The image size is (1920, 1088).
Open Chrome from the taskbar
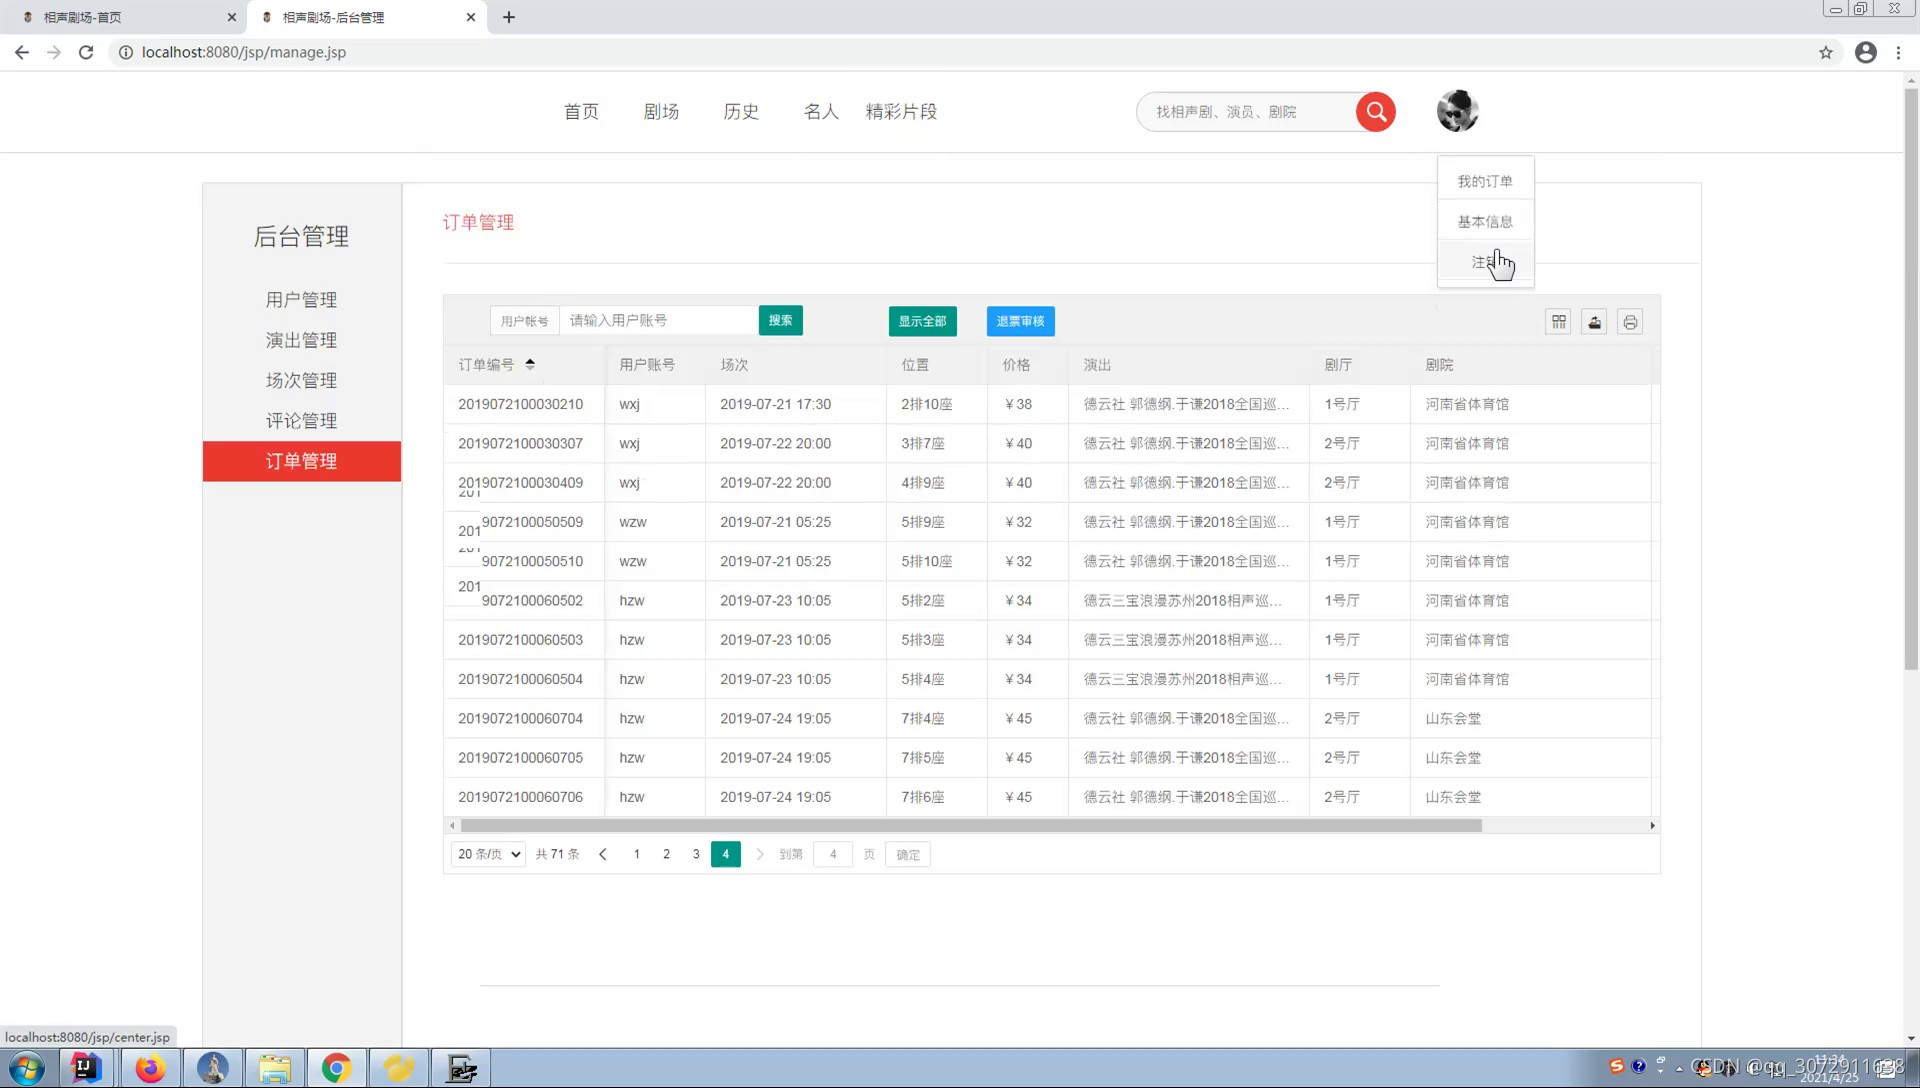click(x=337, y=1068)
